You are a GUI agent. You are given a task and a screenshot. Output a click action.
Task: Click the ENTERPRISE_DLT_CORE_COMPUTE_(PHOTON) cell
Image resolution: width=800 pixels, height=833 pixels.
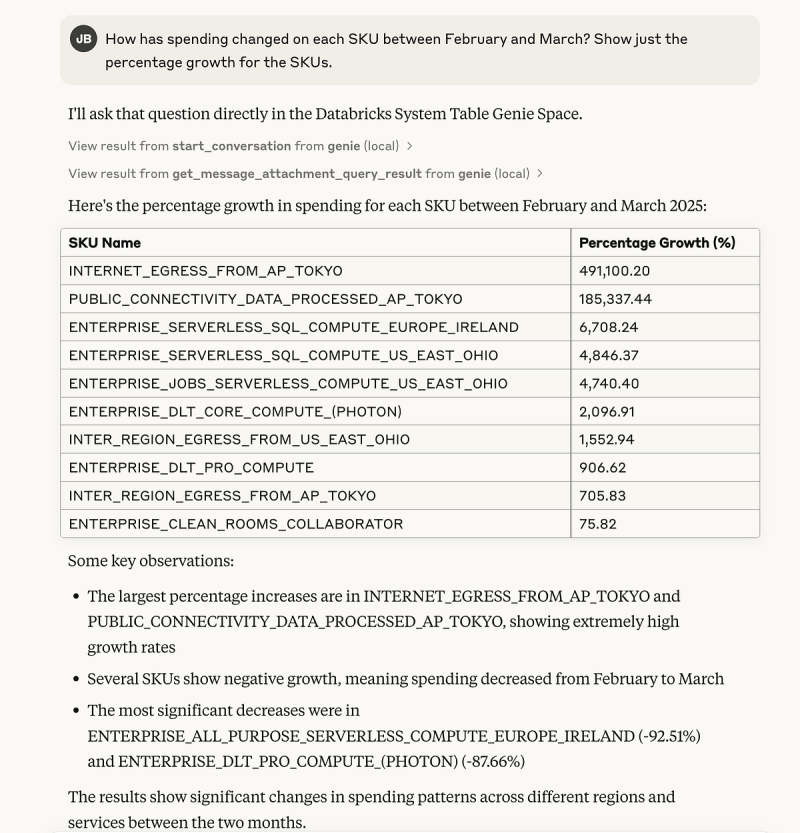pos(316,412)
